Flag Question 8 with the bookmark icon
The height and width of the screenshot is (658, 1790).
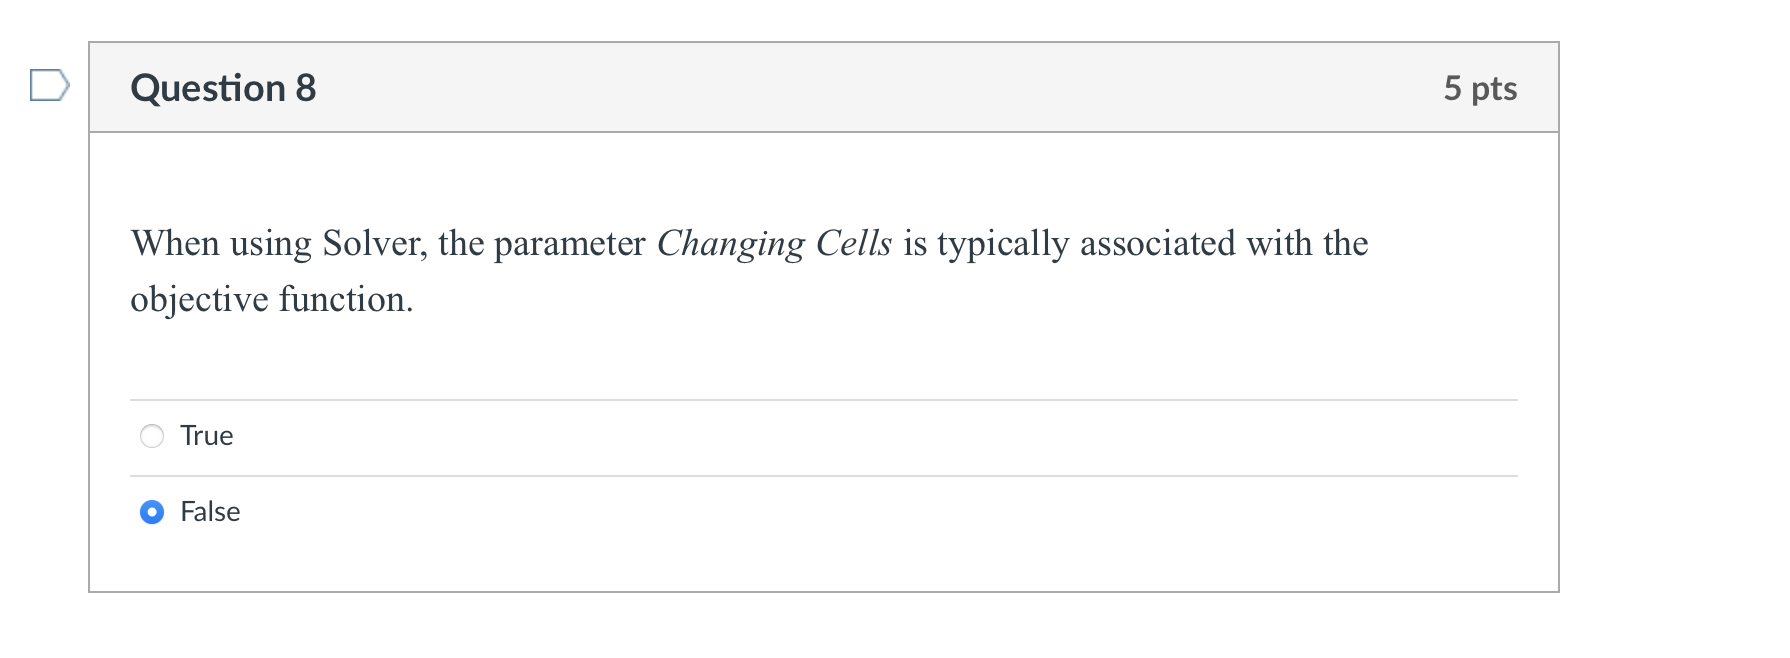click(x=50, y=86)
